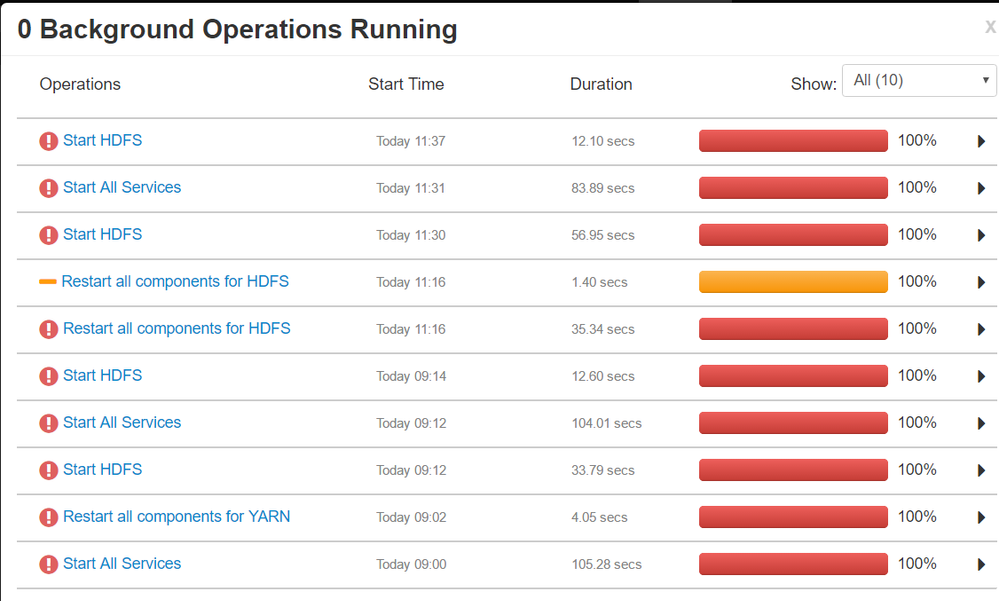The height and width of the screenshot is (601, 999).
Task: Expand the orange Restart HDFS row arrow
Action: 982,283
